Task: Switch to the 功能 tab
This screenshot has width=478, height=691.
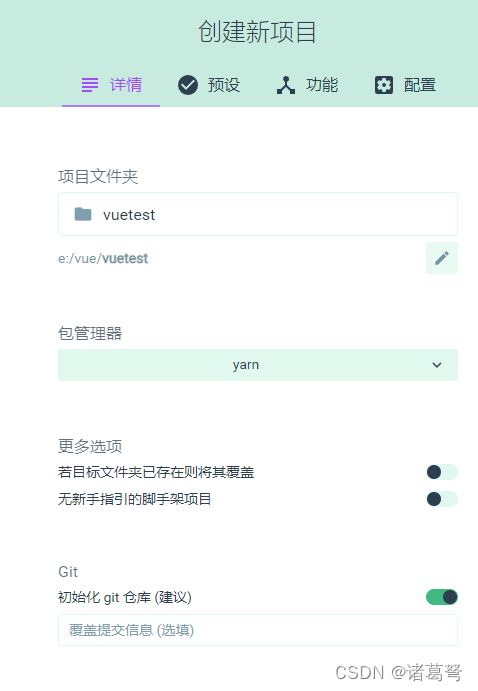Action: point(307,85)
